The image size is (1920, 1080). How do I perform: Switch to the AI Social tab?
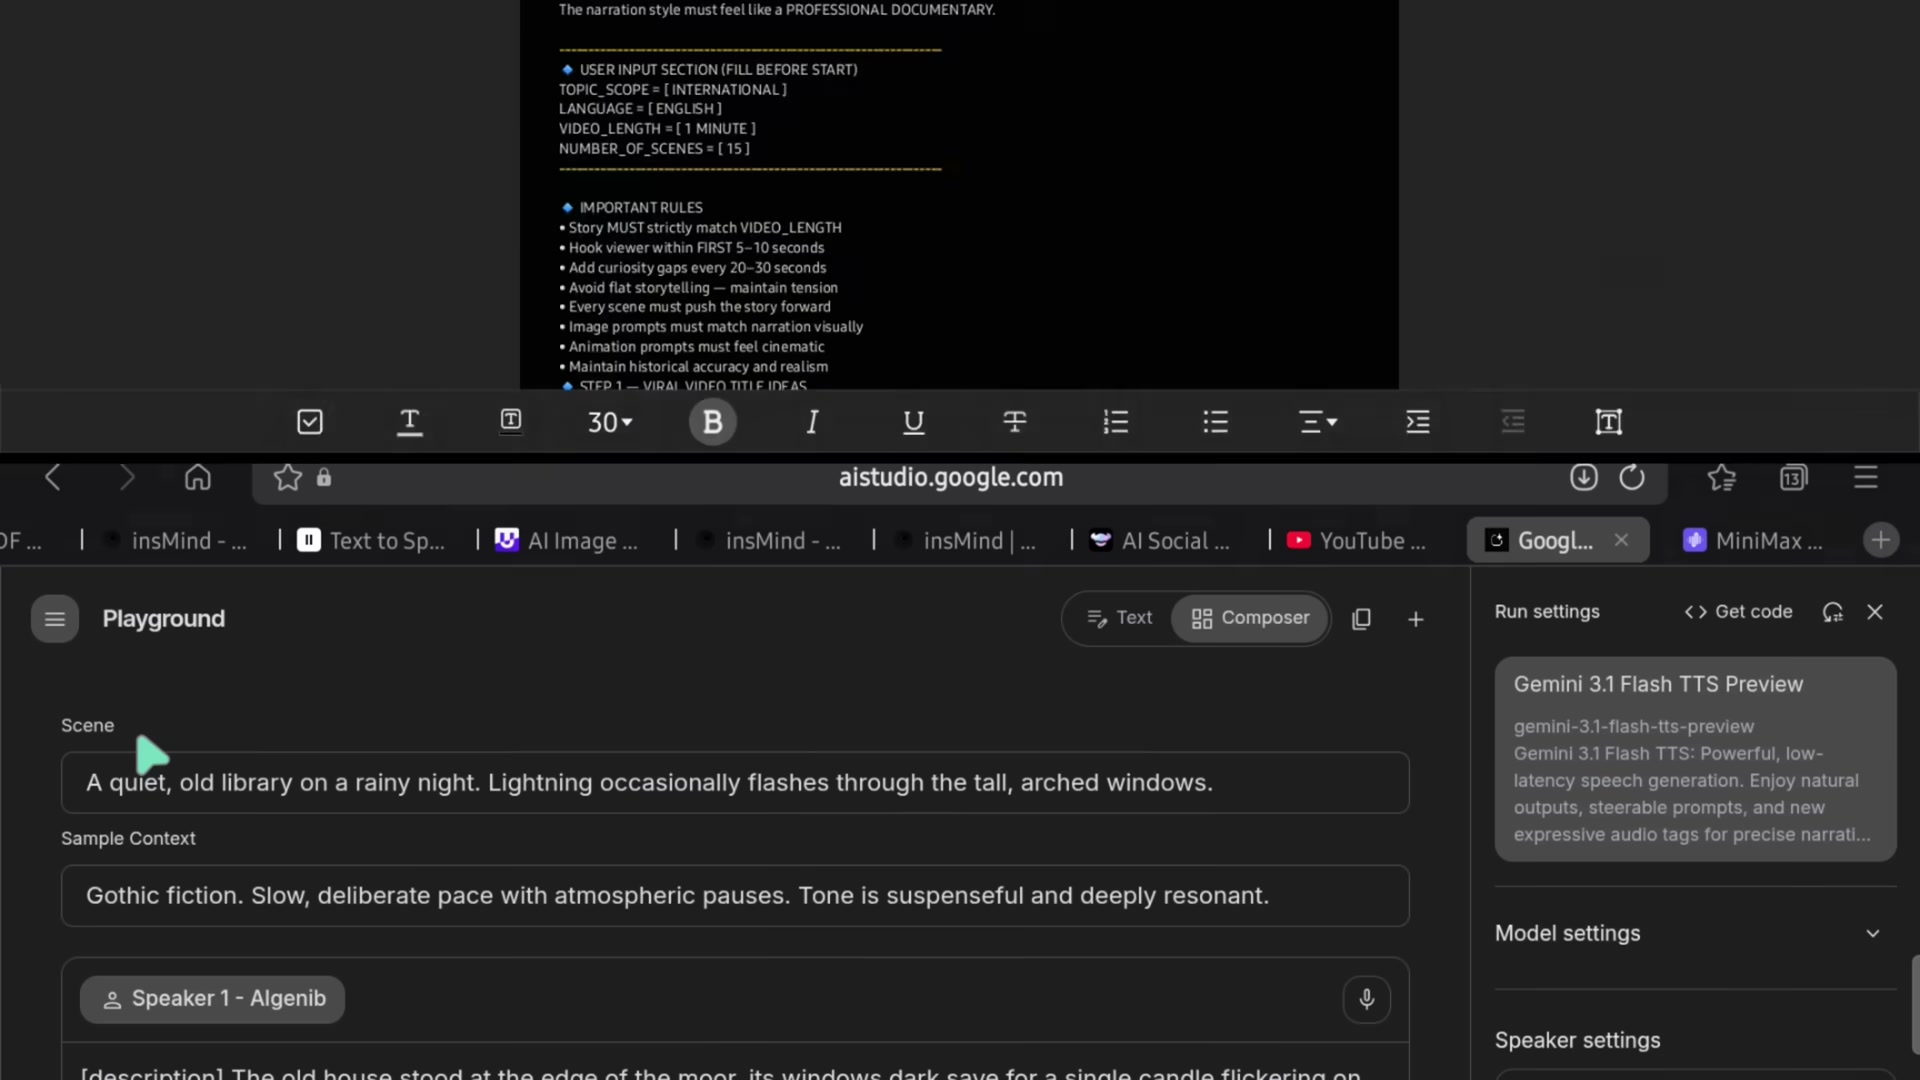tap(1162, 541)
